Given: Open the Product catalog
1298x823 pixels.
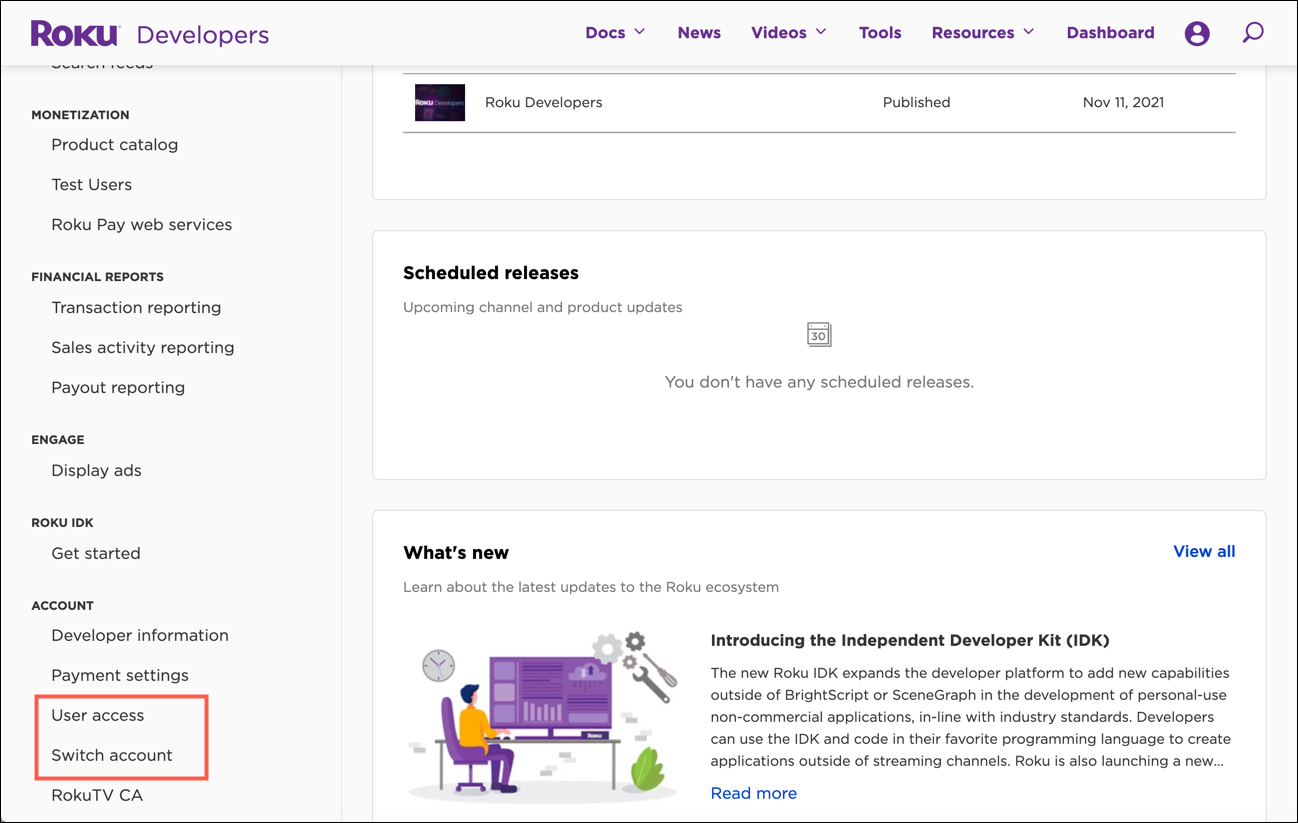Looking at the screenshot, I should pyautogui.click(x=114, y=144).
